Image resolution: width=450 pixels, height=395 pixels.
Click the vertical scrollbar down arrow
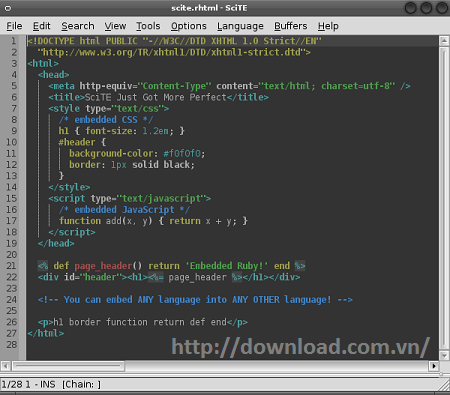pos(444,356)
